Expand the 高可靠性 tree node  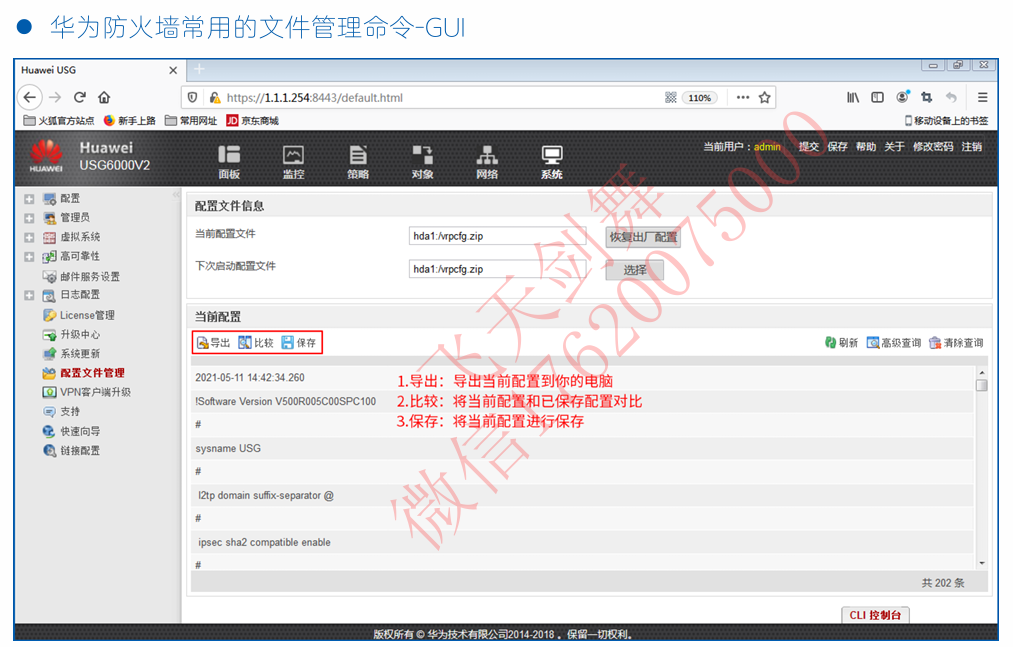(29, 257)
